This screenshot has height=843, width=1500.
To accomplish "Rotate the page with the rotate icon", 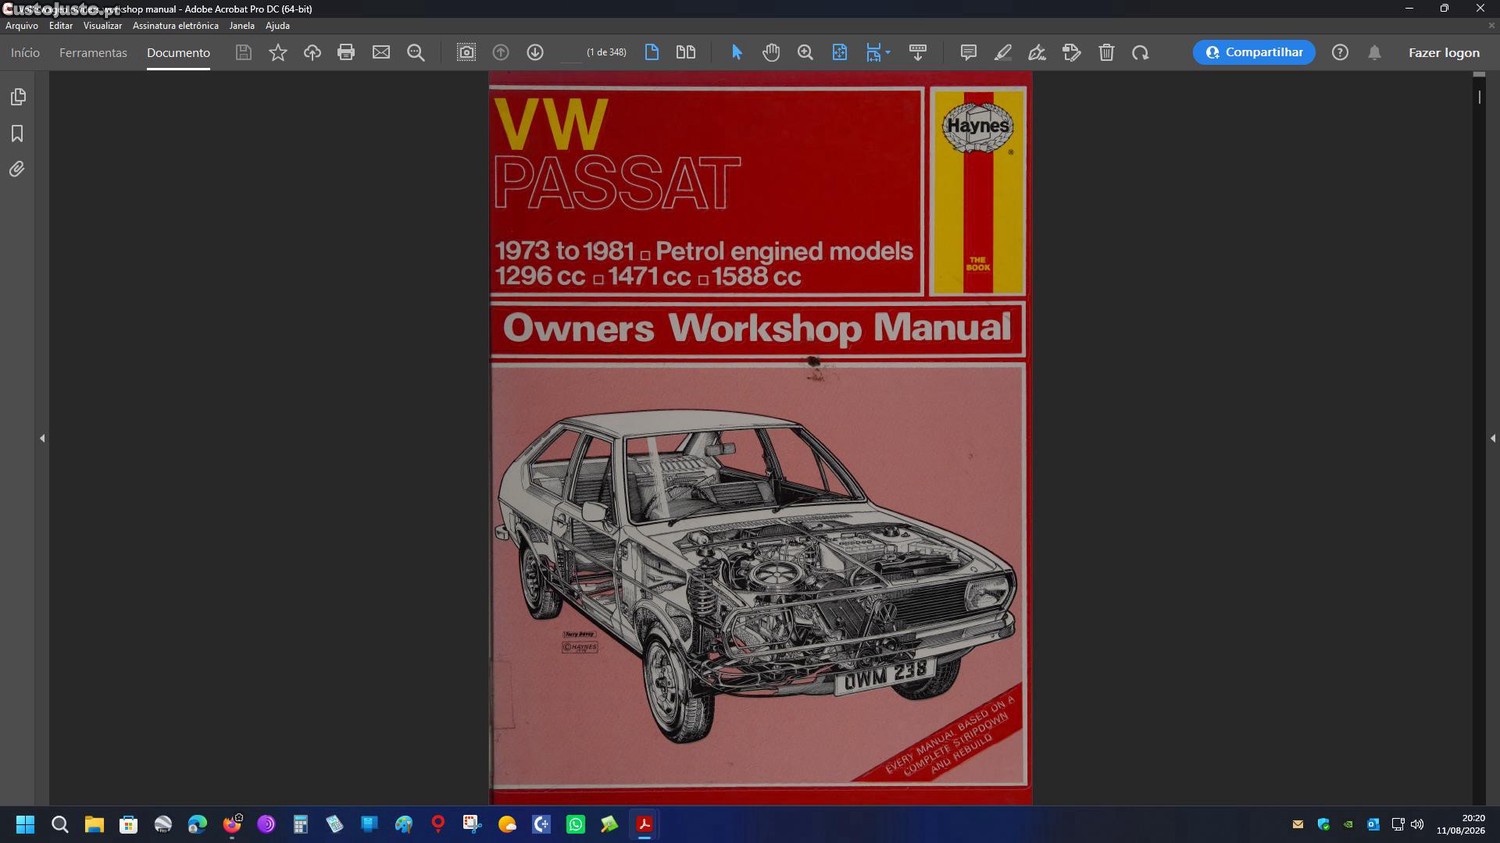I will [x=1140, y=53].
